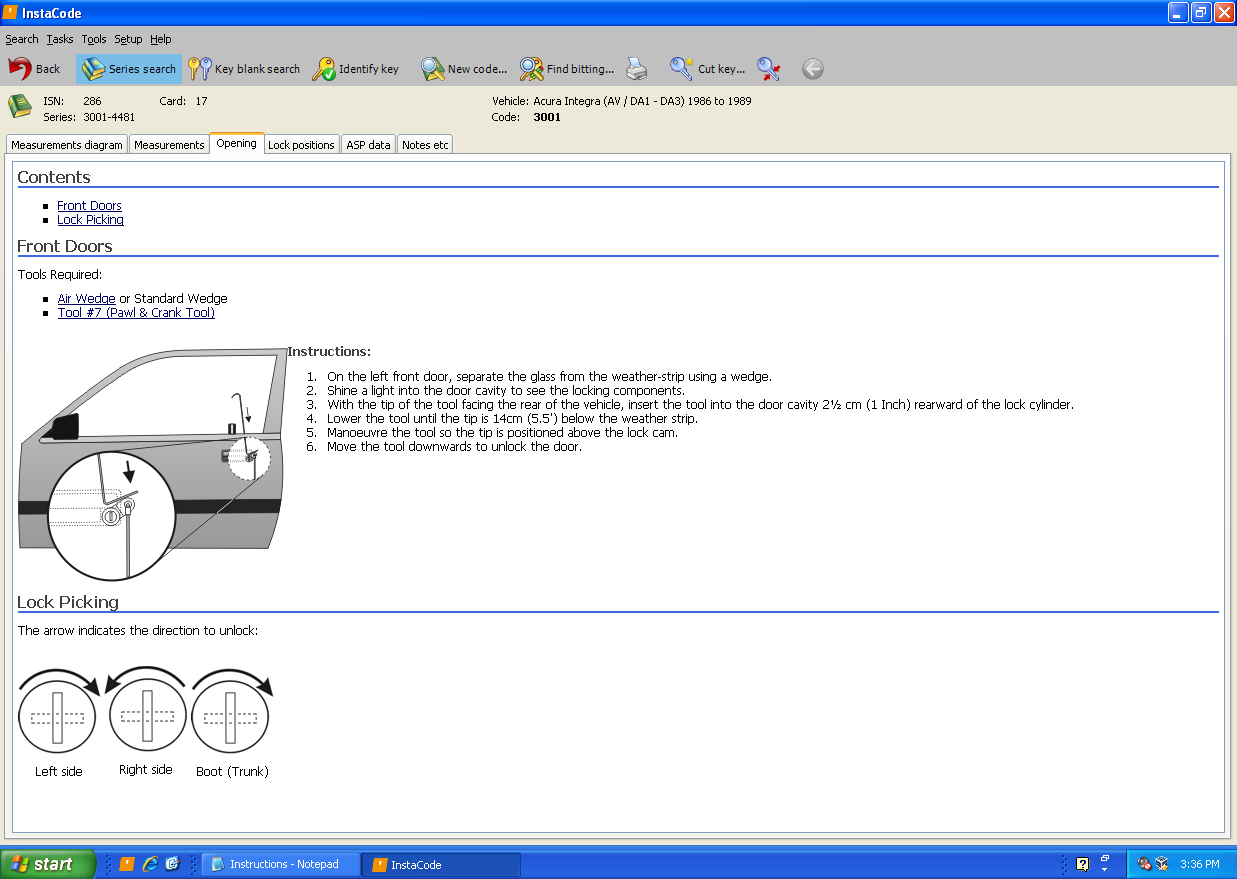Start a New code lookup
The image size is (1237, 879).
(x=464, y=69)
